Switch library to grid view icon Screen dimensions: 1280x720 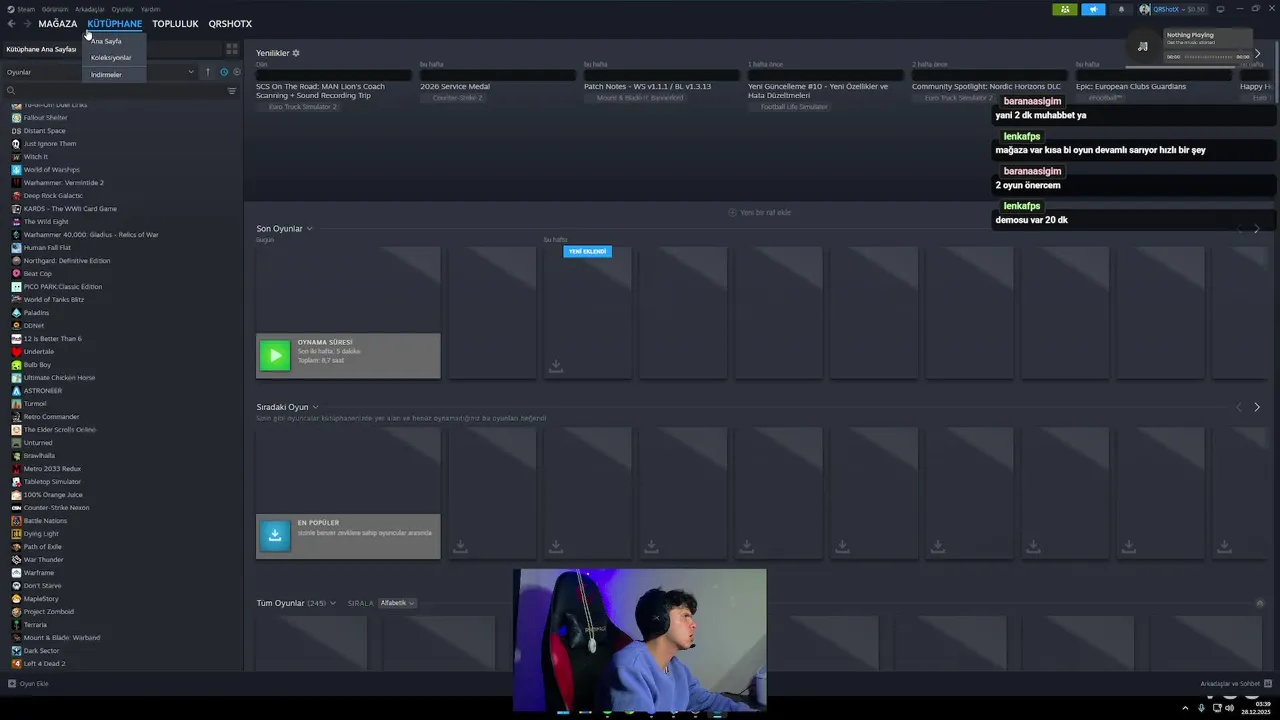[x=232, y=49]
